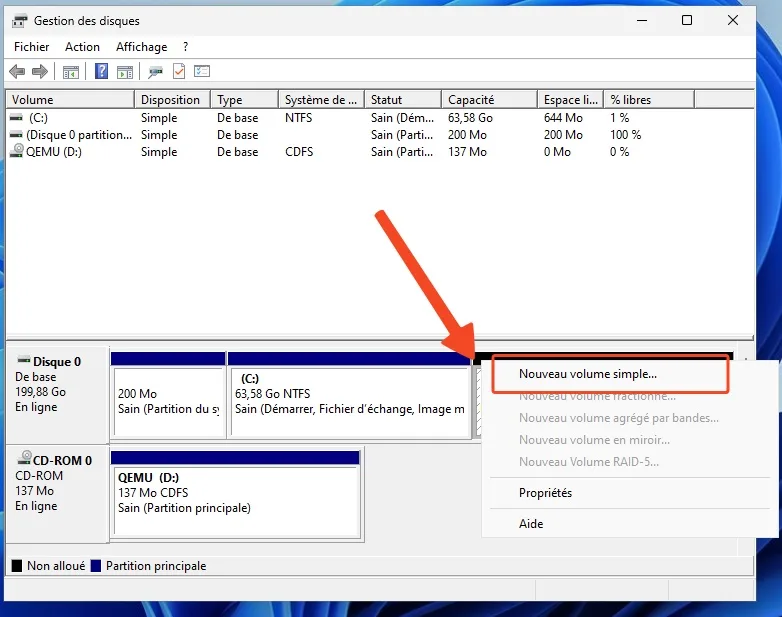Click the 63,58 Go capacity cell
782x617 pixels.
(470, 118)
